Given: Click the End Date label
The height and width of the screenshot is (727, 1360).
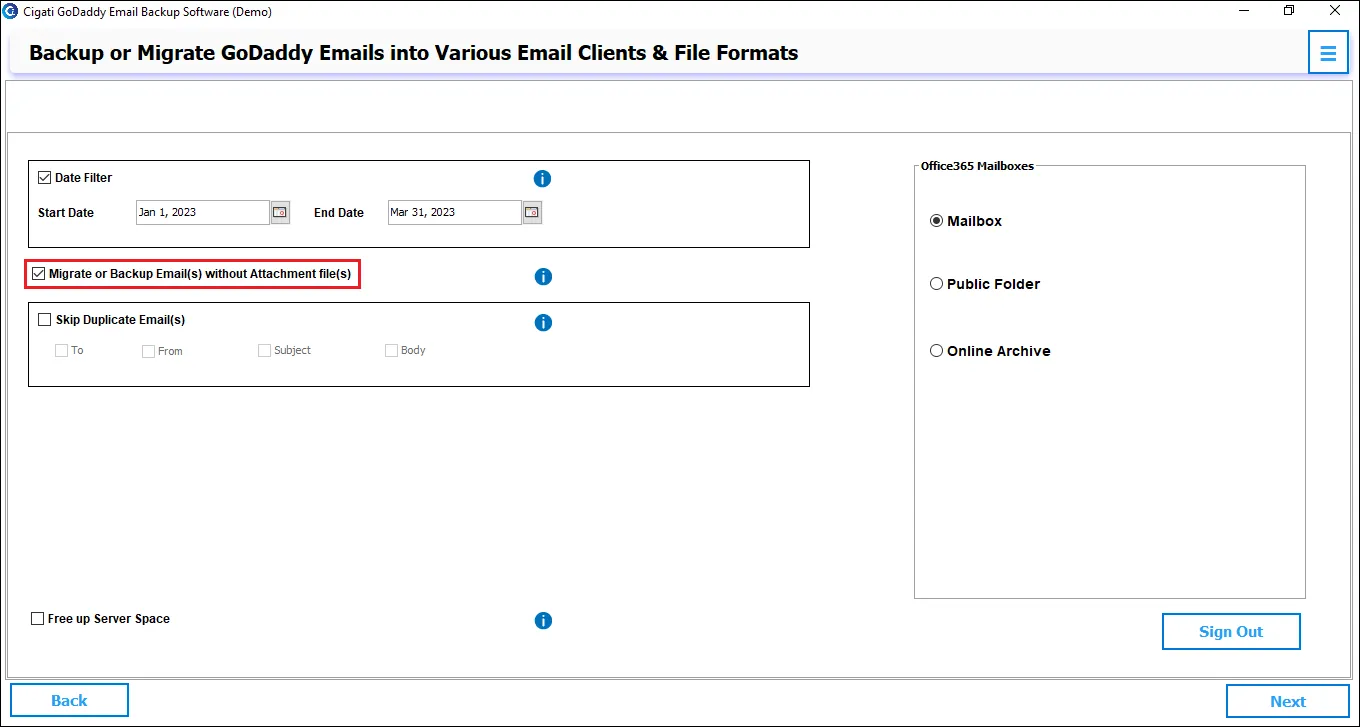Looking at the screenshot, I should pyautogui.click(x=339, y=213).
